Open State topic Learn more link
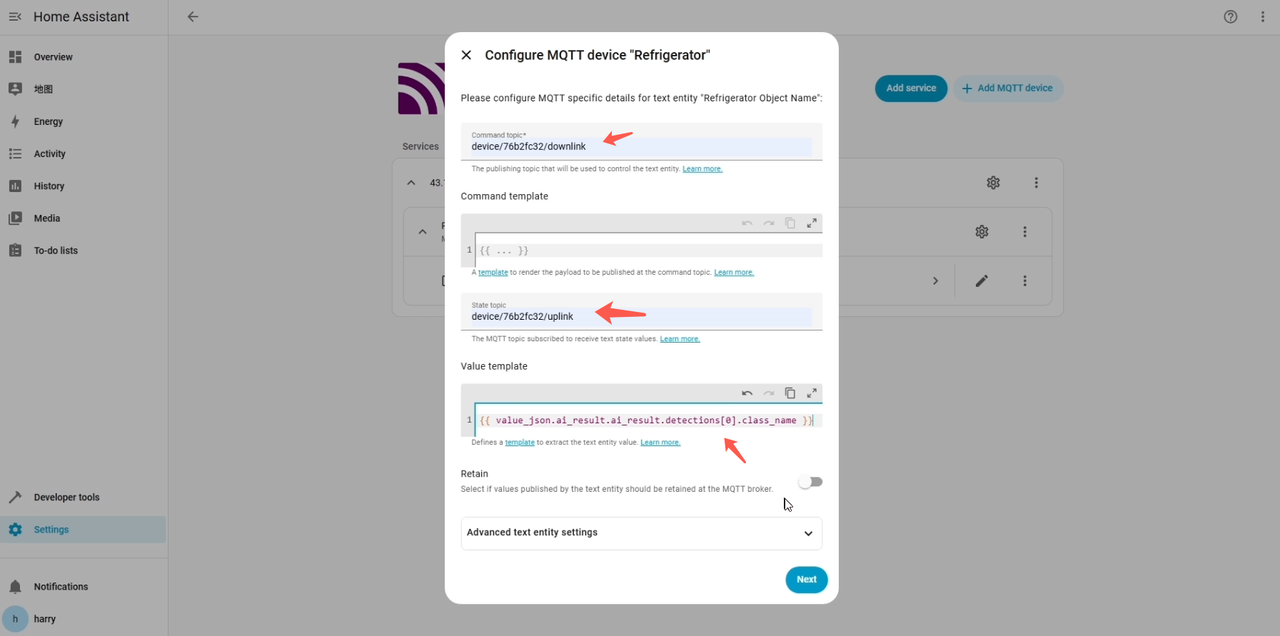 pyautogui.click(x=680, y=339)
